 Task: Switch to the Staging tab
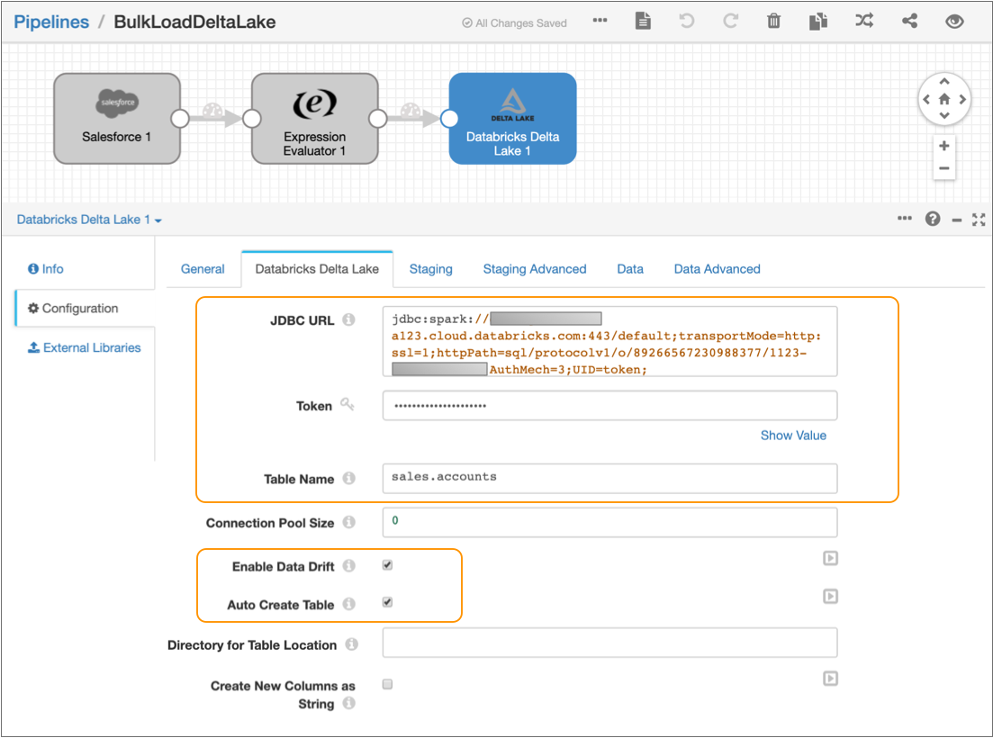(x=431, y=269)
